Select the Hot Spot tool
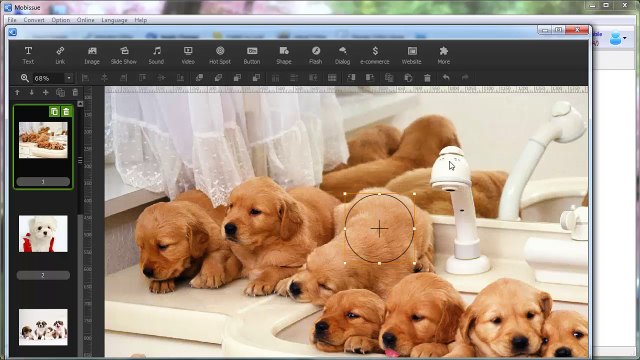This screenshot has width=640, height=360. tap(220, 55)
